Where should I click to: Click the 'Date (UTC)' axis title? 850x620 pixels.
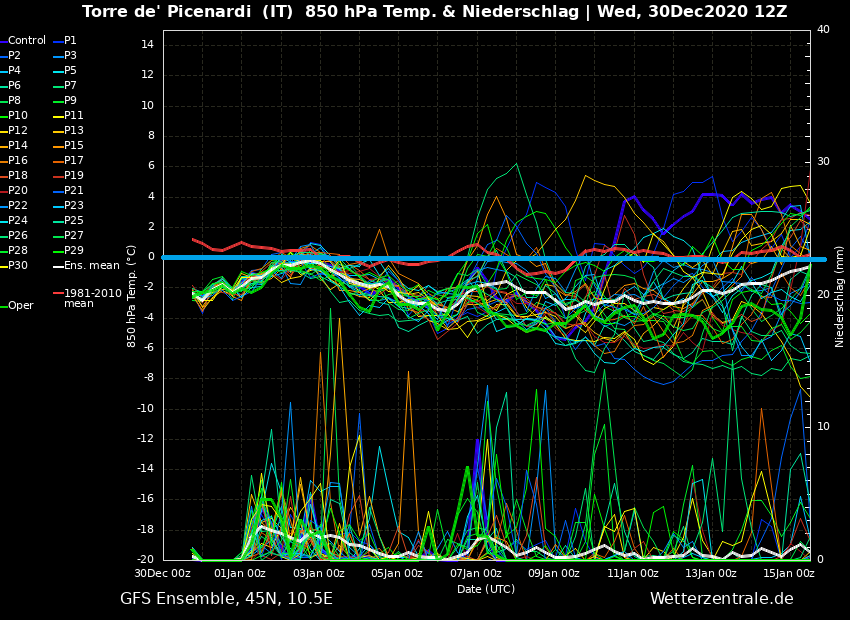(x=486, y=589)
